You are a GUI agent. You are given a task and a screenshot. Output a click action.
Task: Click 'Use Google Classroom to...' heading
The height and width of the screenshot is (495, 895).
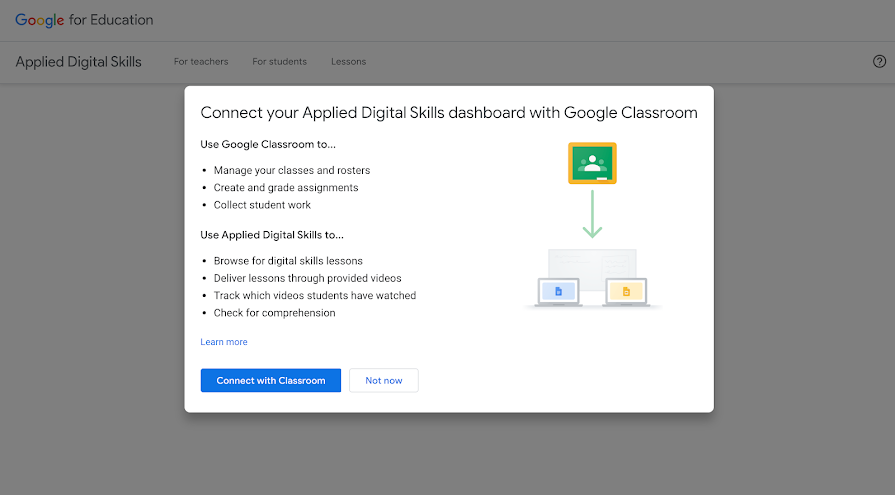[268, 144]
